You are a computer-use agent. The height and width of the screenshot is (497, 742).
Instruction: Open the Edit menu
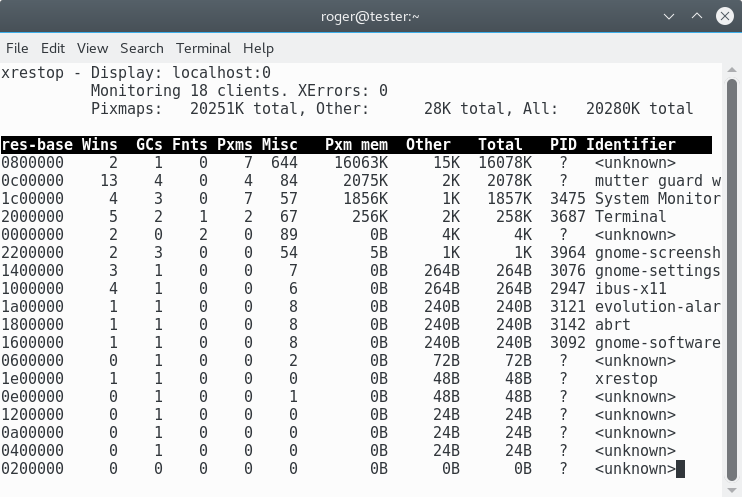[x=53, y=48]
